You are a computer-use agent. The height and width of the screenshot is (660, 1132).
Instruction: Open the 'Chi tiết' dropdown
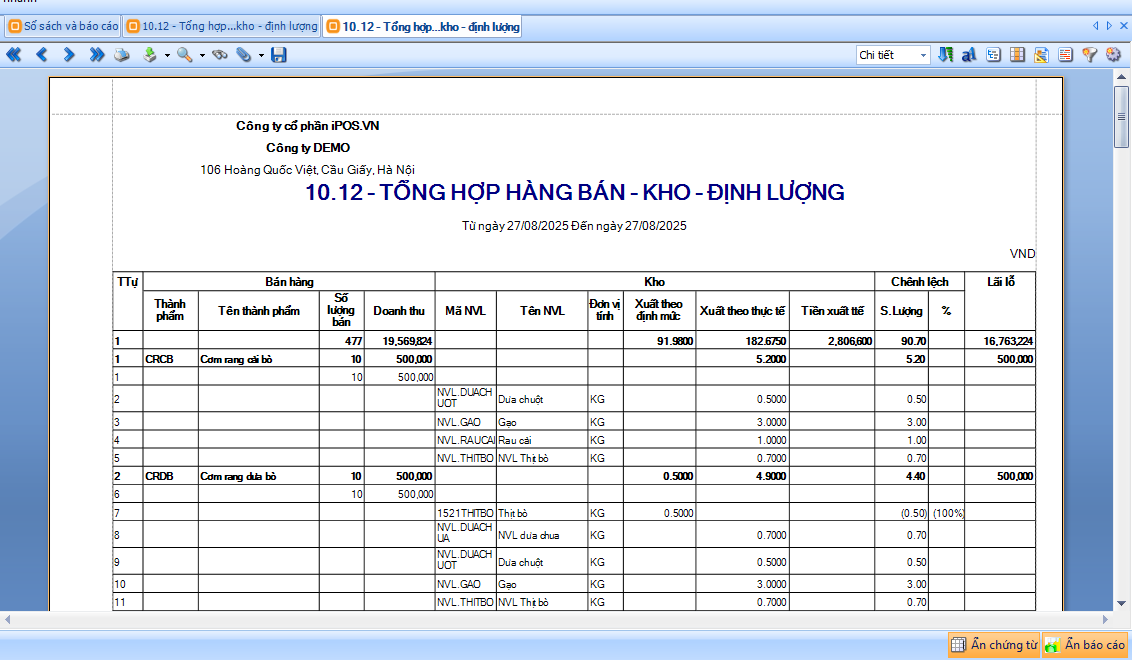click(893, 55)
